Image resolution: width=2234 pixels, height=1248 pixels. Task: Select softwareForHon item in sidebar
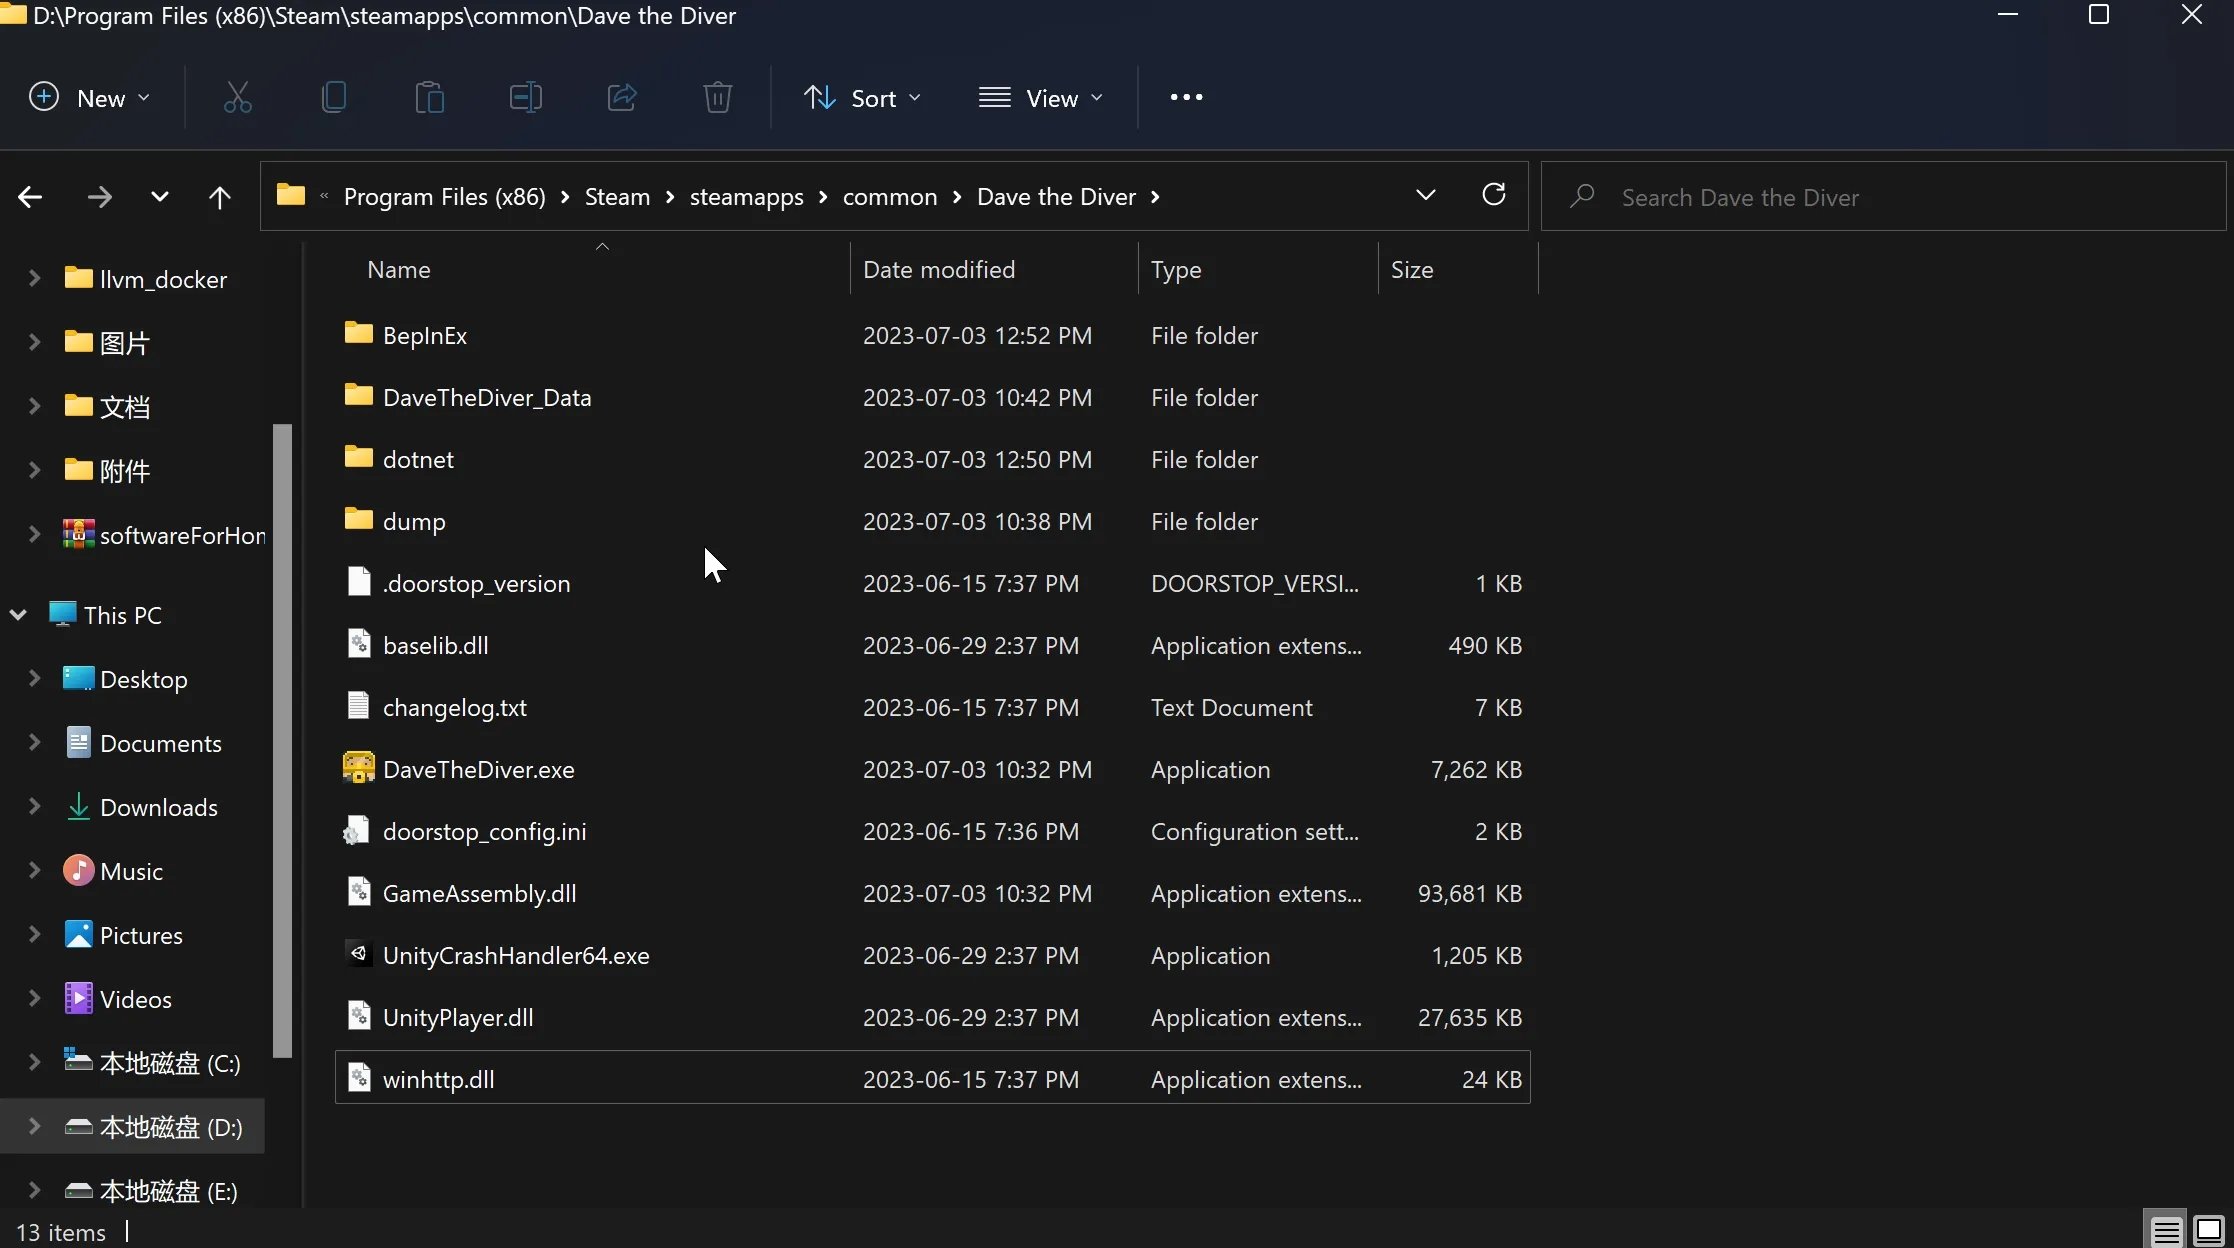pos(165,535)
